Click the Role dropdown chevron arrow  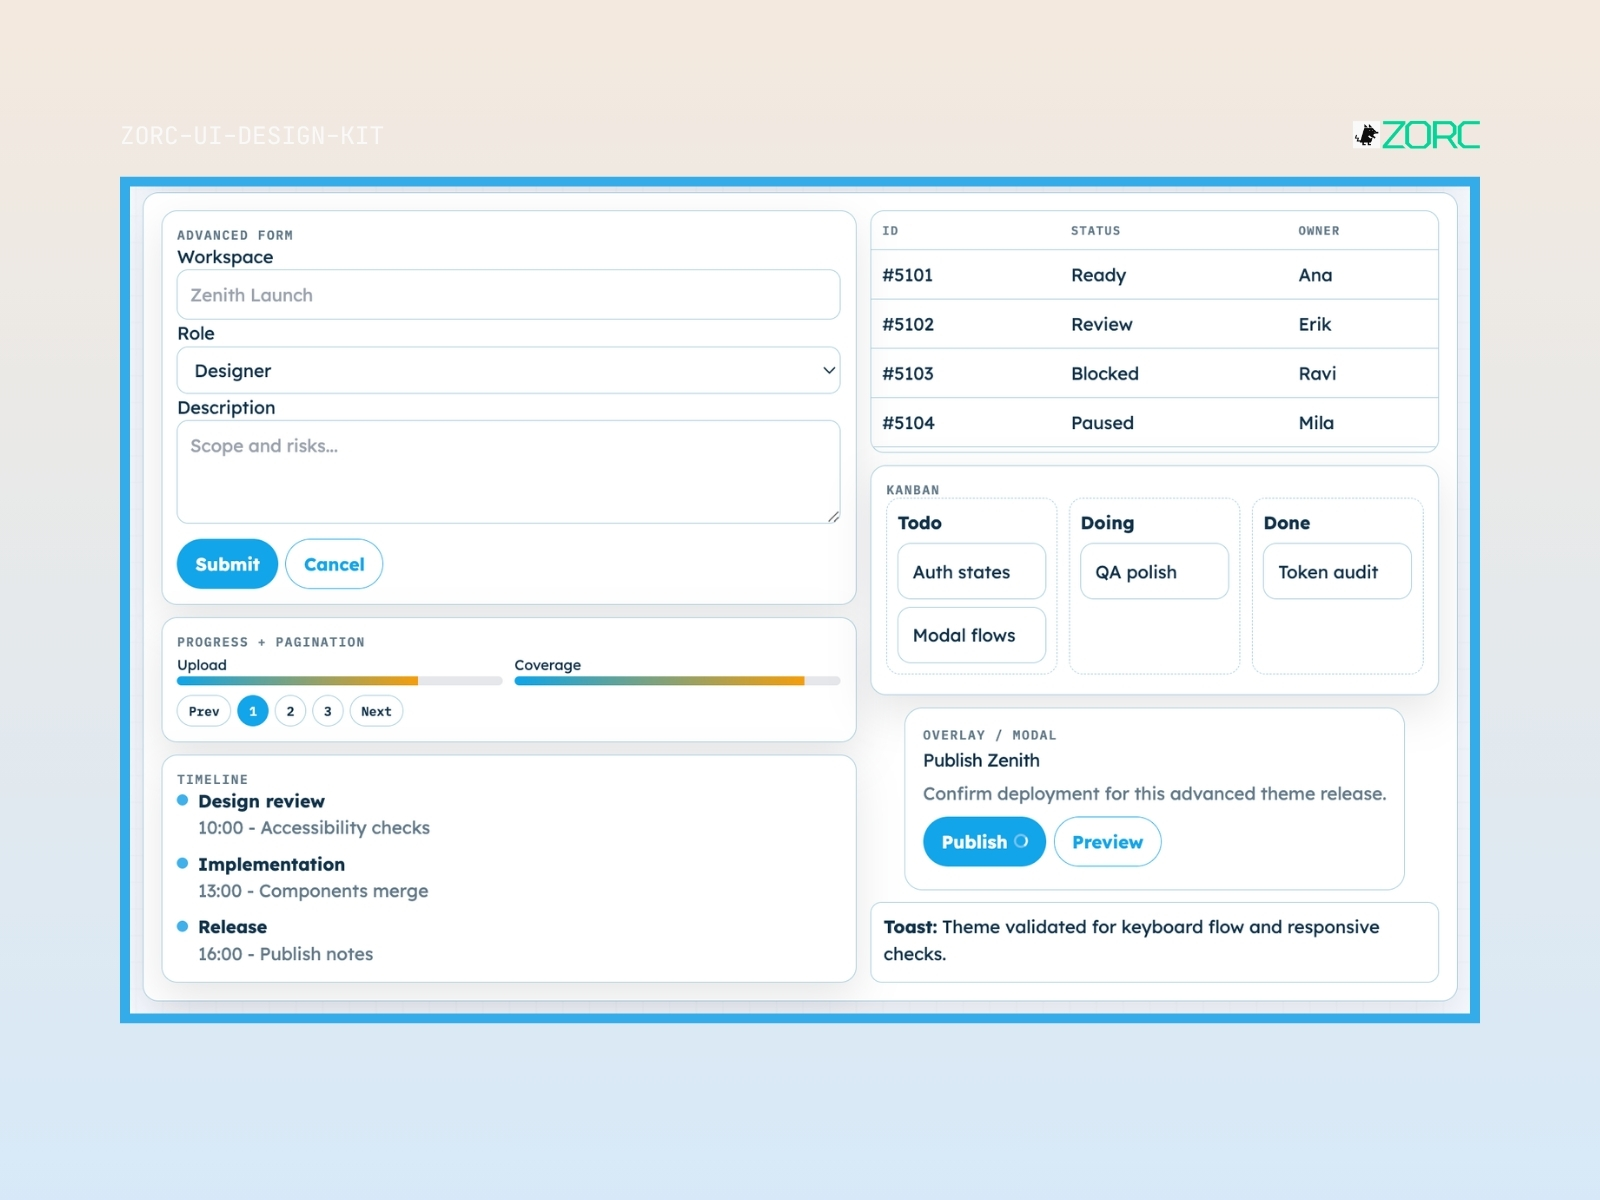[829, 370]
